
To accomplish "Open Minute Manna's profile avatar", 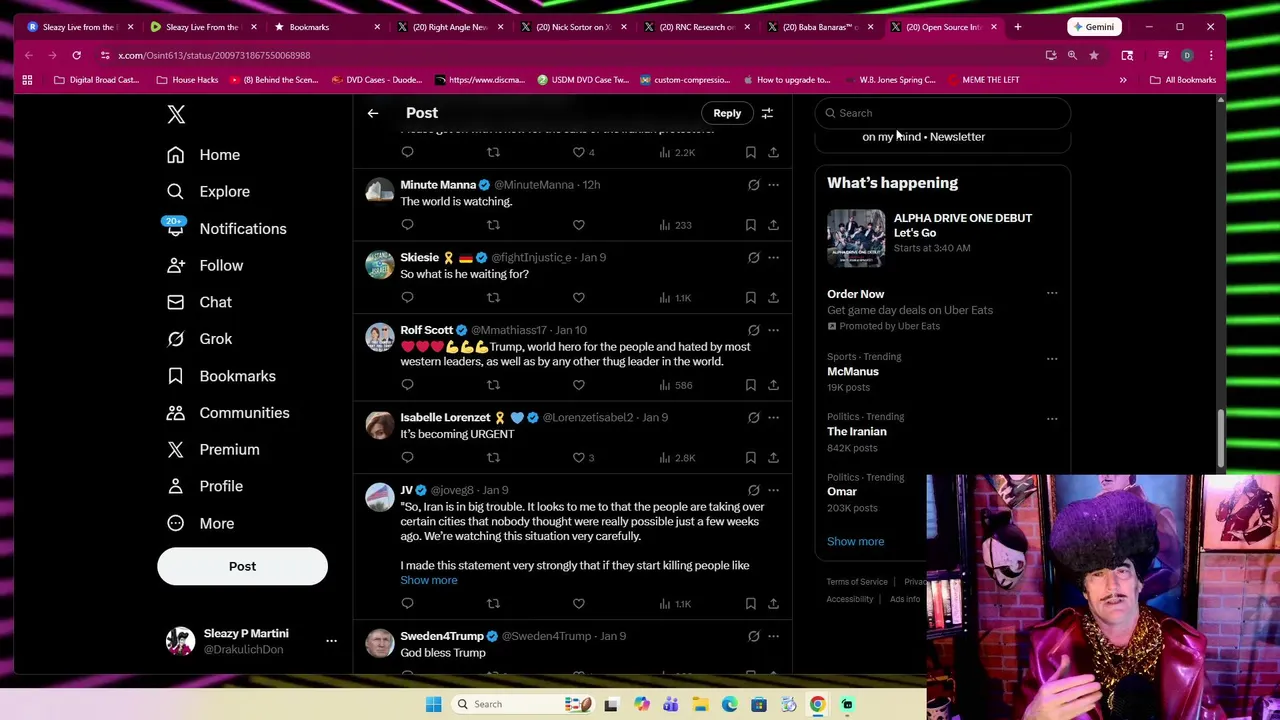I will [x=379, y=192].
